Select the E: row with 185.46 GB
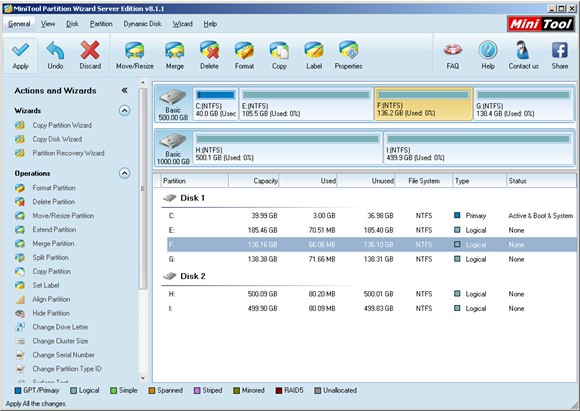Screen dimensions: 580x411 [371, 230]
